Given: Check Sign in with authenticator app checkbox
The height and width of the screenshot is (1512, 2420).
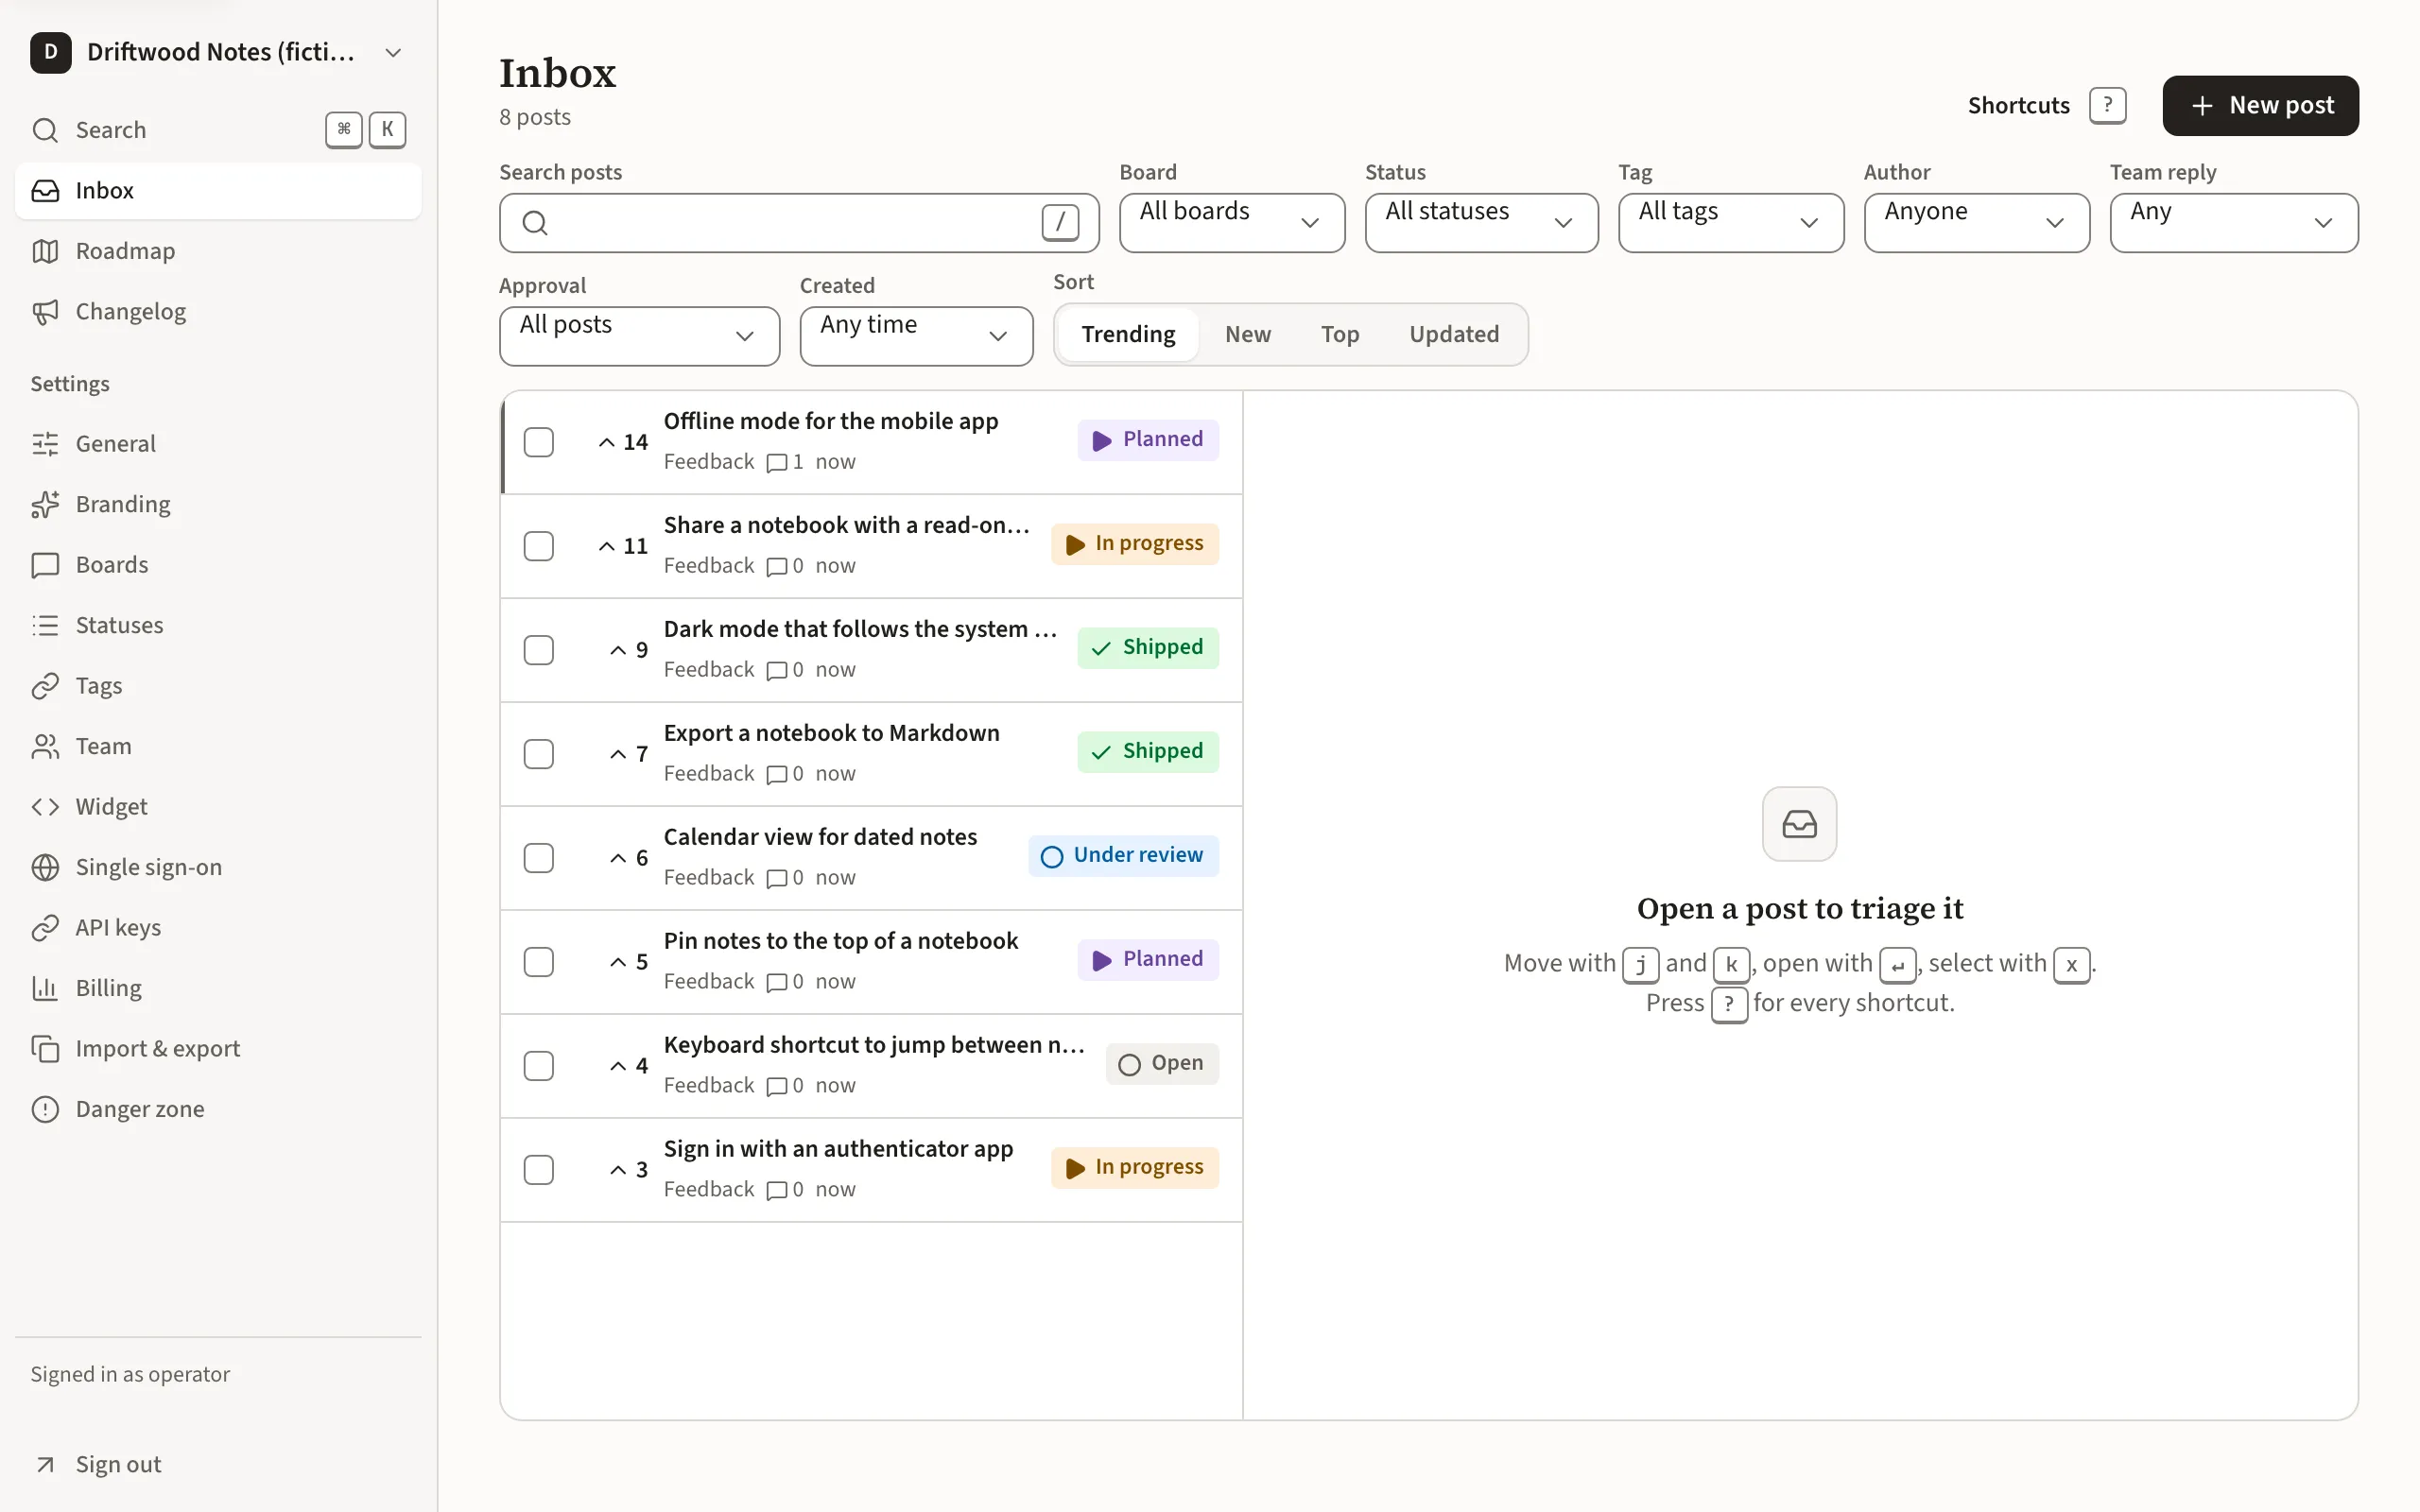Looking at the screenshot, I should point(539,1170).
